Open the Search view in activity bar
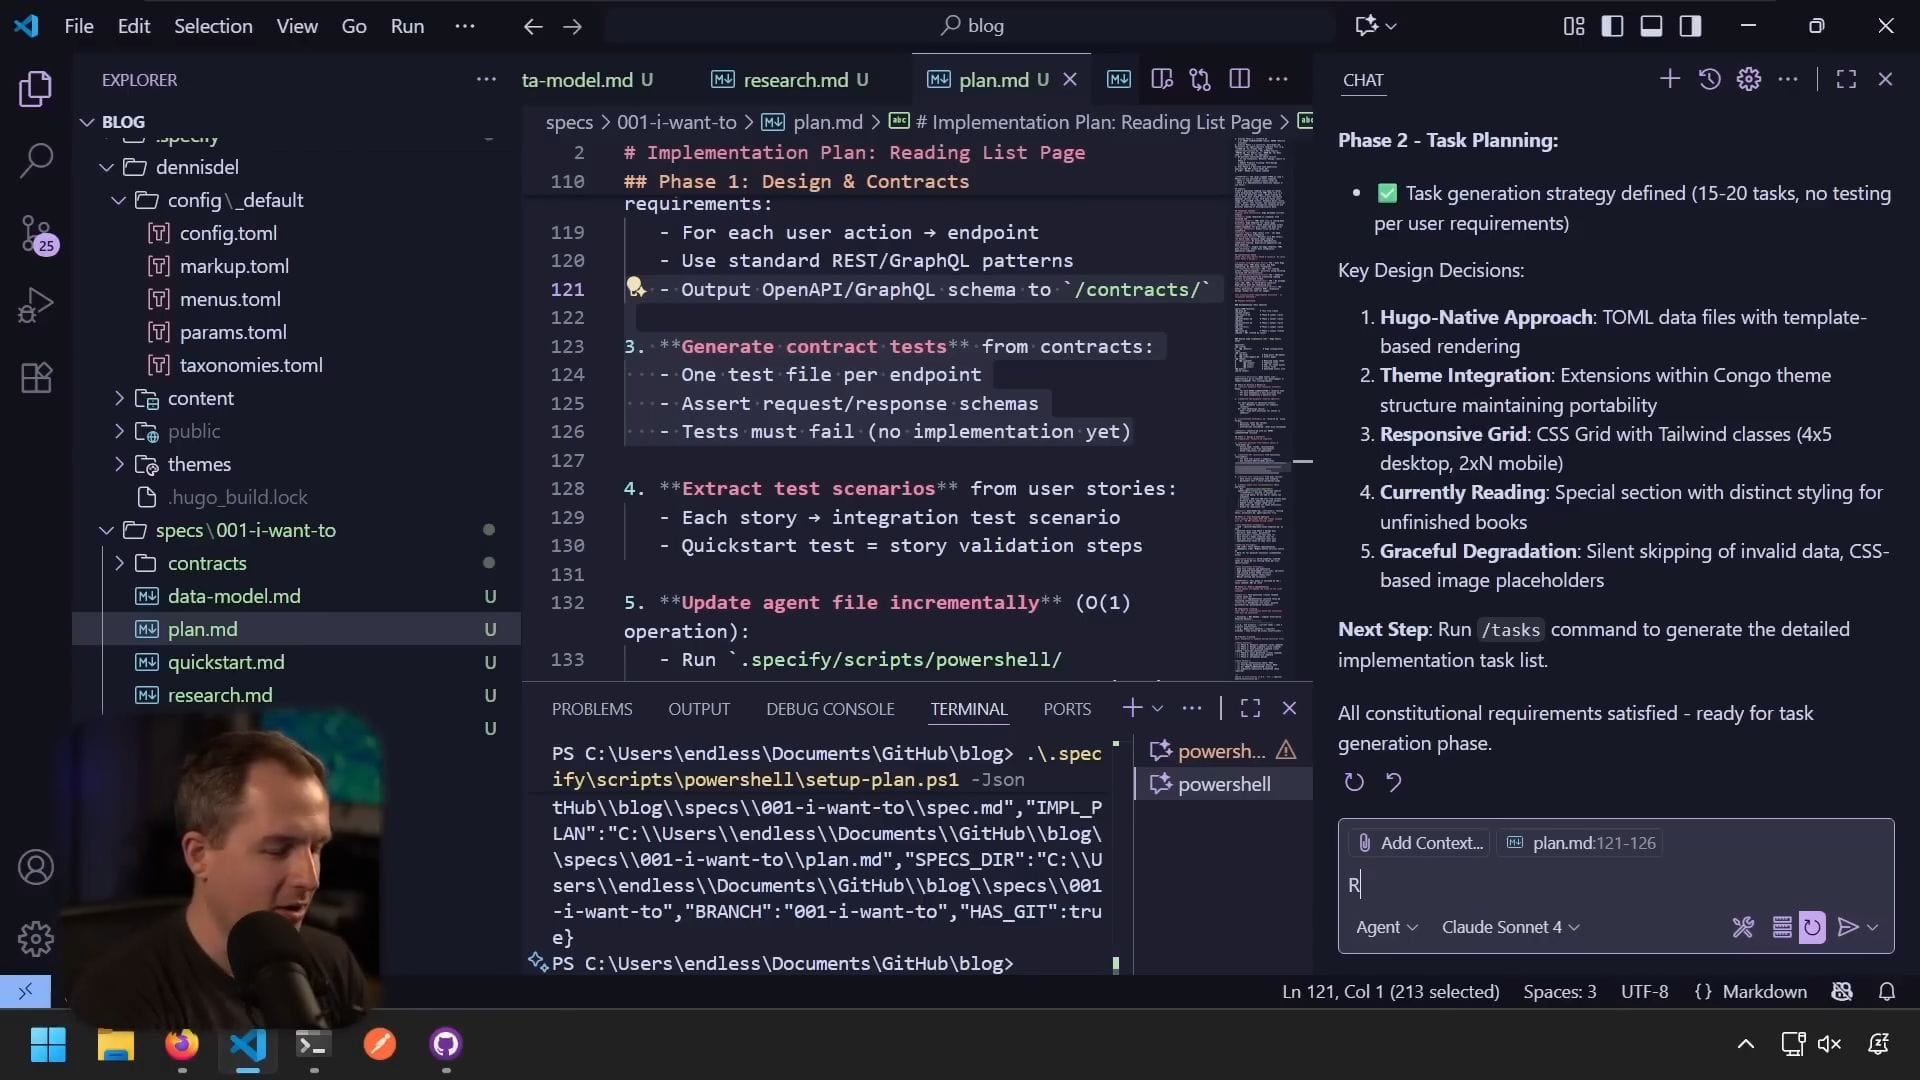1920x1080 pixels. (36, 160)
